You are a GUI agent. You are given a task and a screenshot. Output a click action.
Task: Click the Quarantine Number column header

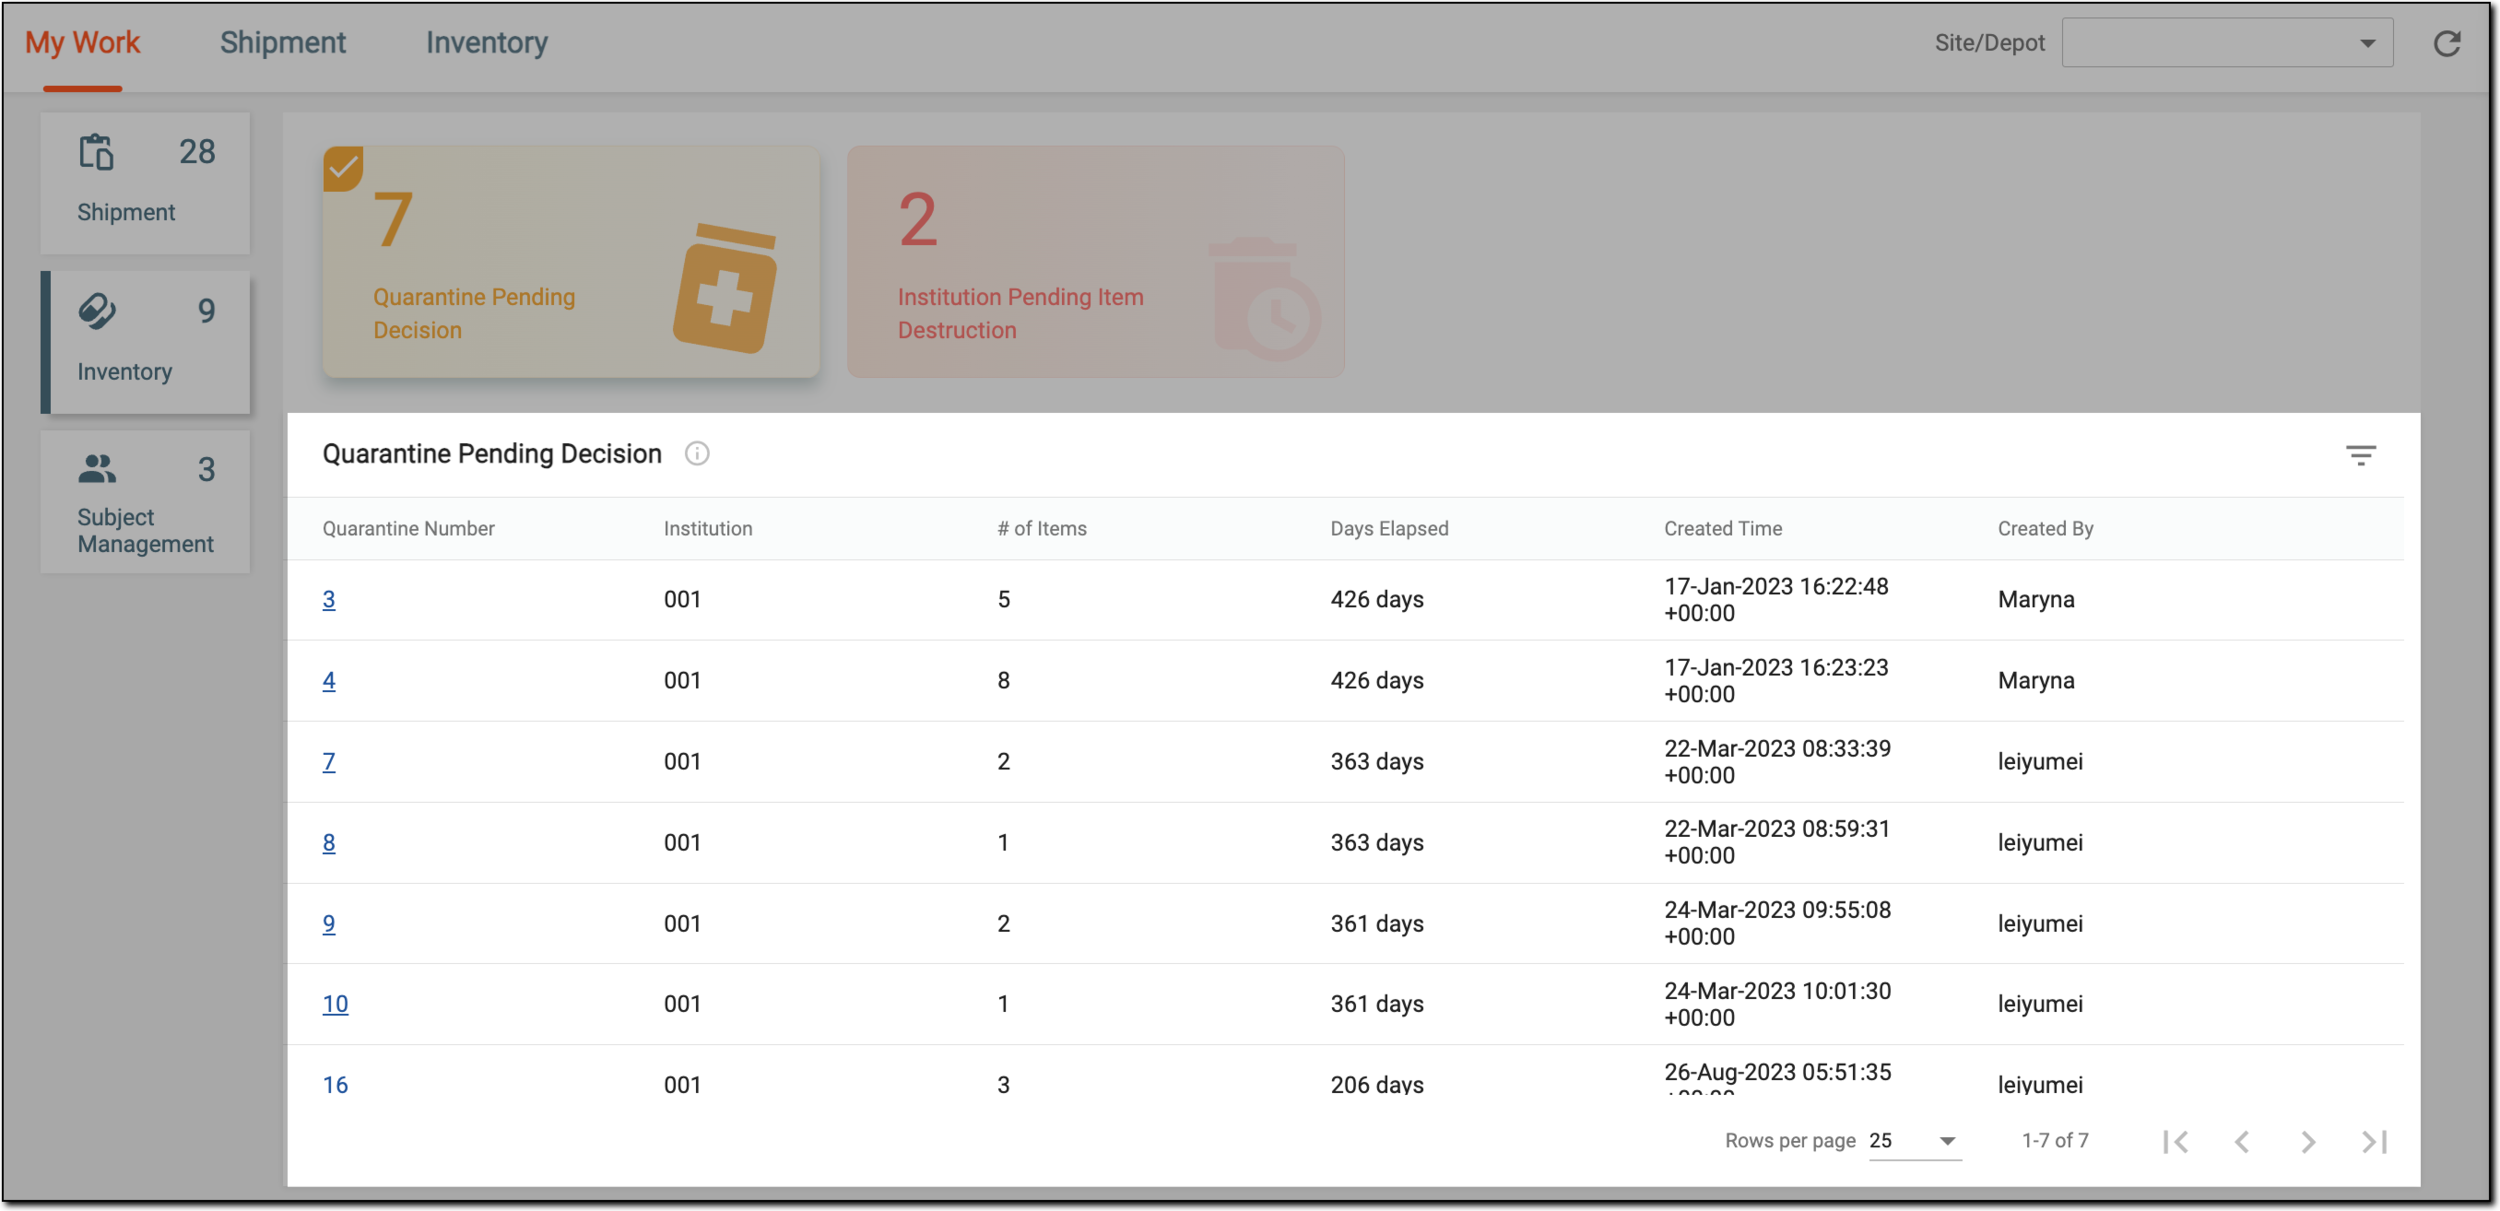(x=408, y=528)
